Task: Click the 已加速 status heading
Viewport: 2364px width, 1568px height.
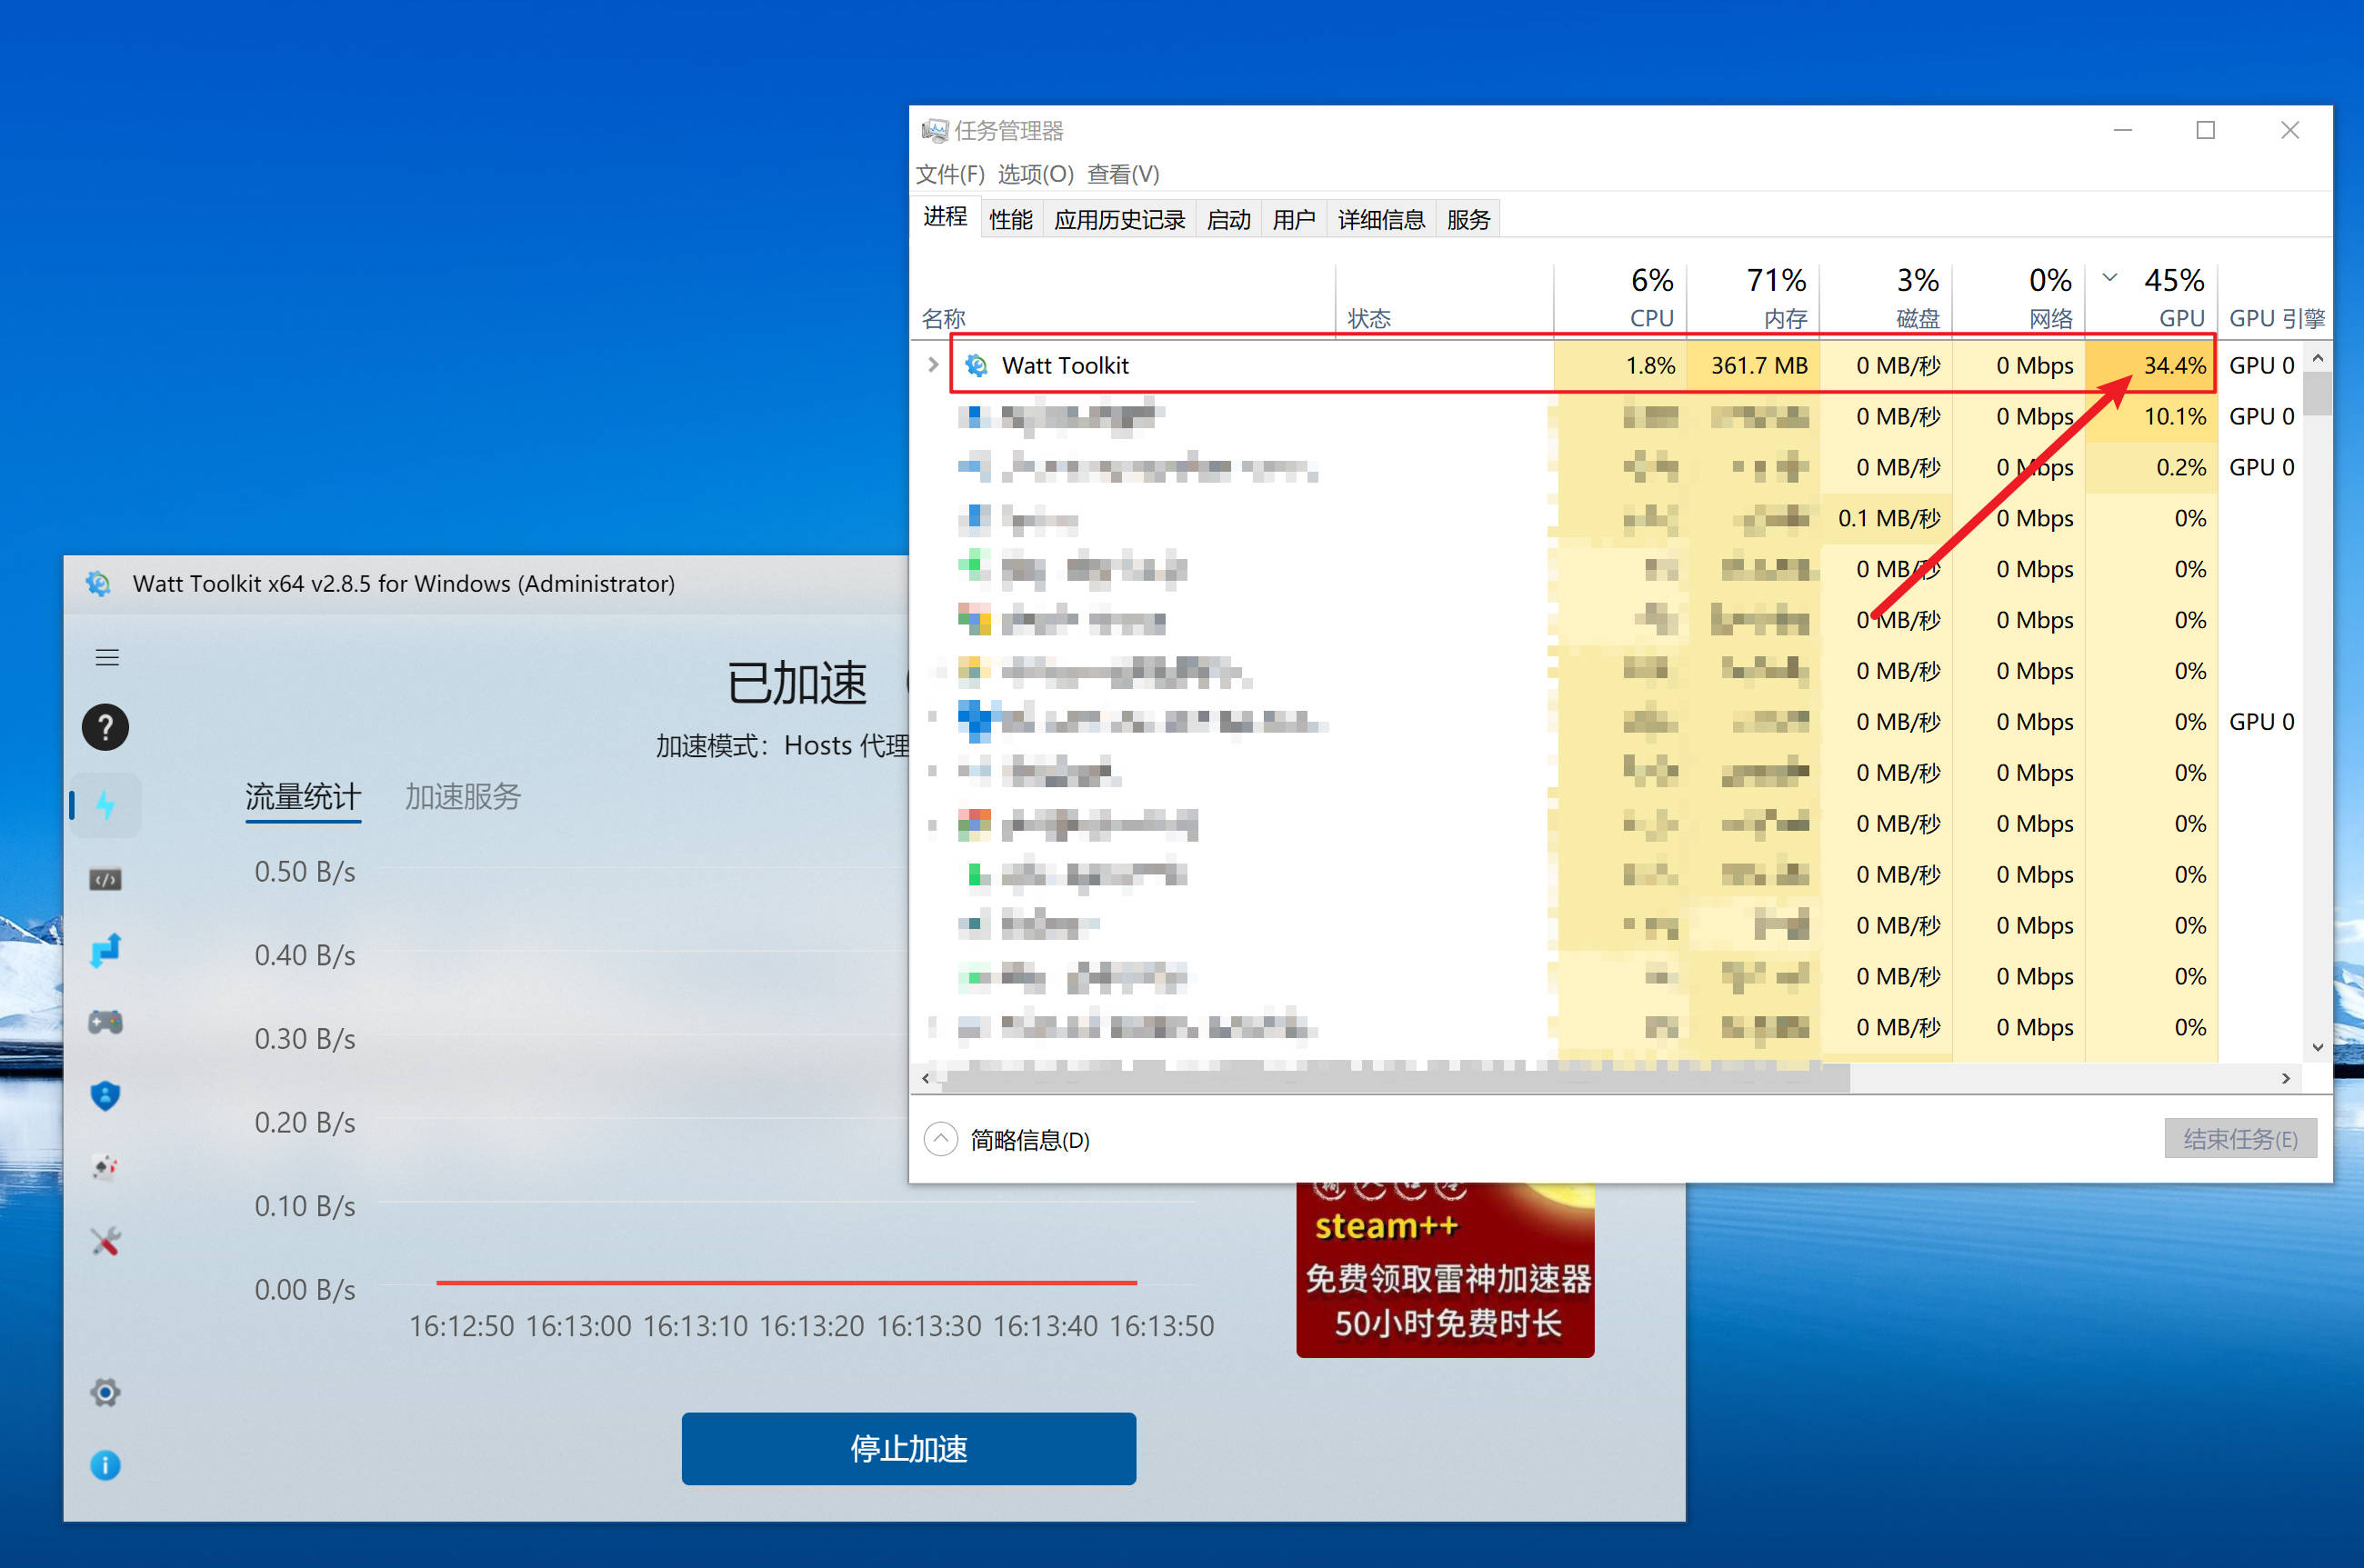Action: coord(797,684)
